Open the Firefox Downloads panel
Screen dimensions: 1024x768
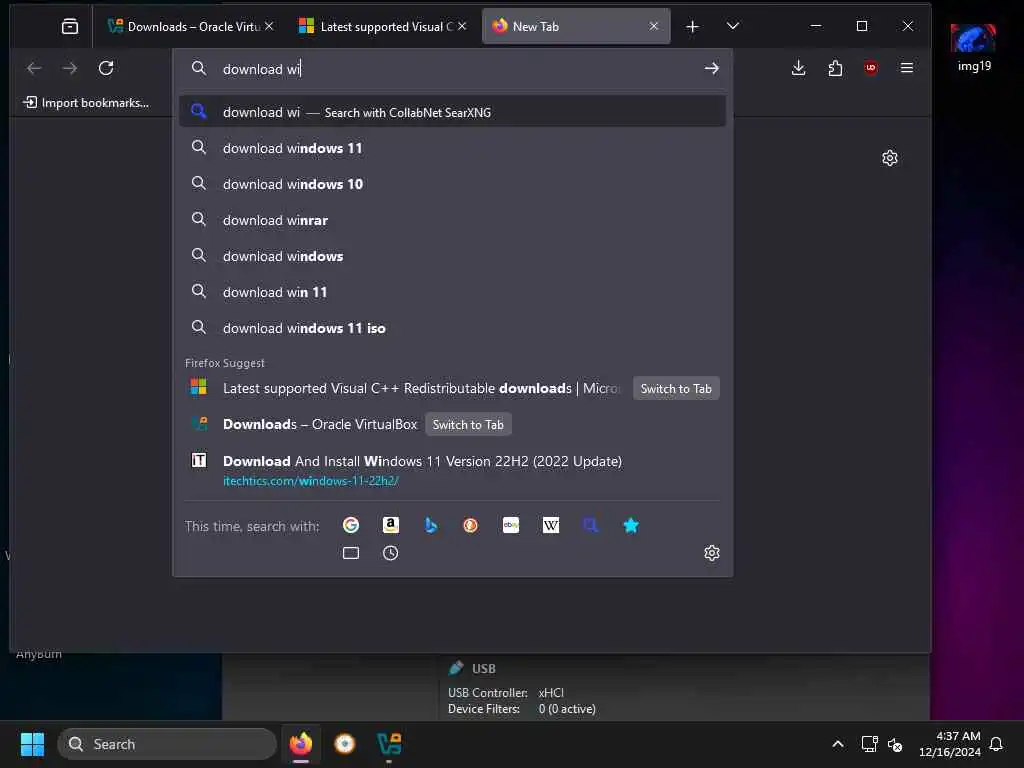tap(798, 68)
